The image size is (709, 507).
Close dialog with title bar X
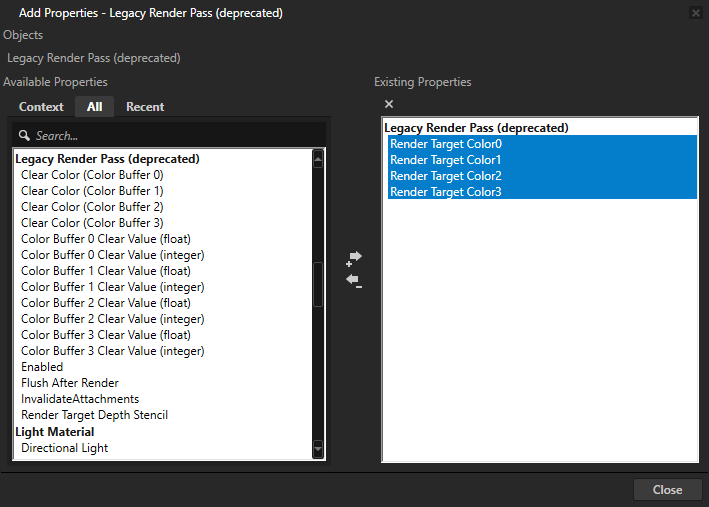point(696,13)
